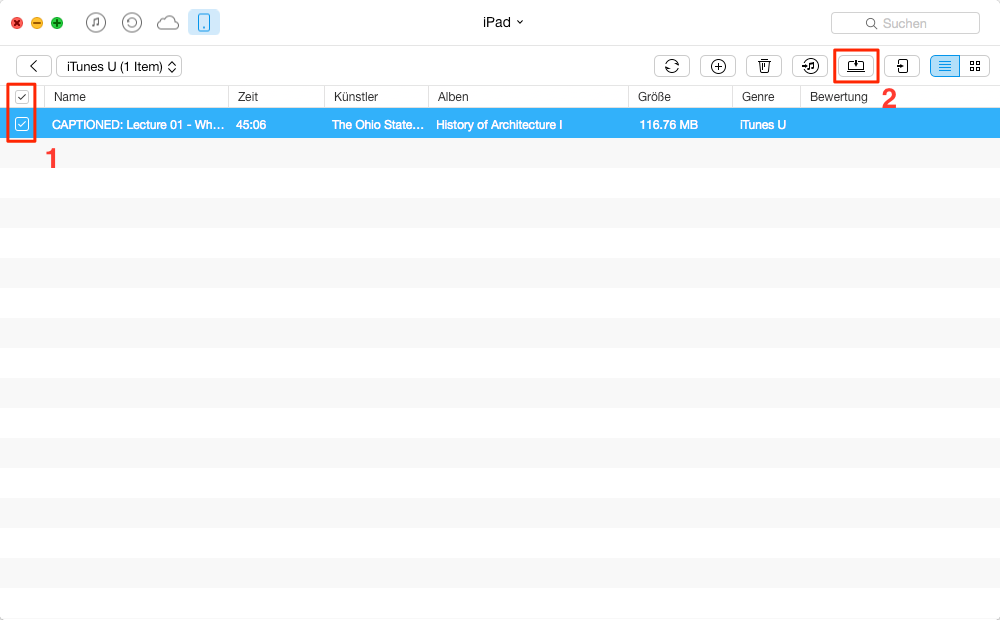This screenshot has width=1000, height=620.
Task: Sort by the Künstler column header
Action: (377, 97)
